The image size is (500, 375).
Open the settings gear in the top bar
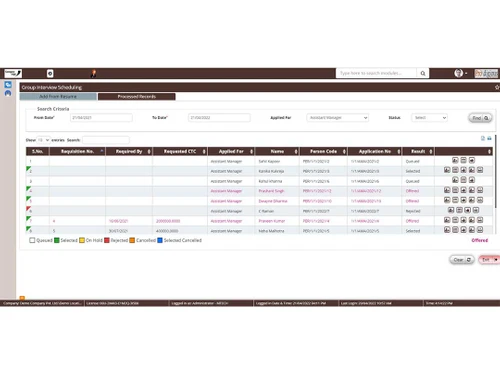tap(50, 73)
